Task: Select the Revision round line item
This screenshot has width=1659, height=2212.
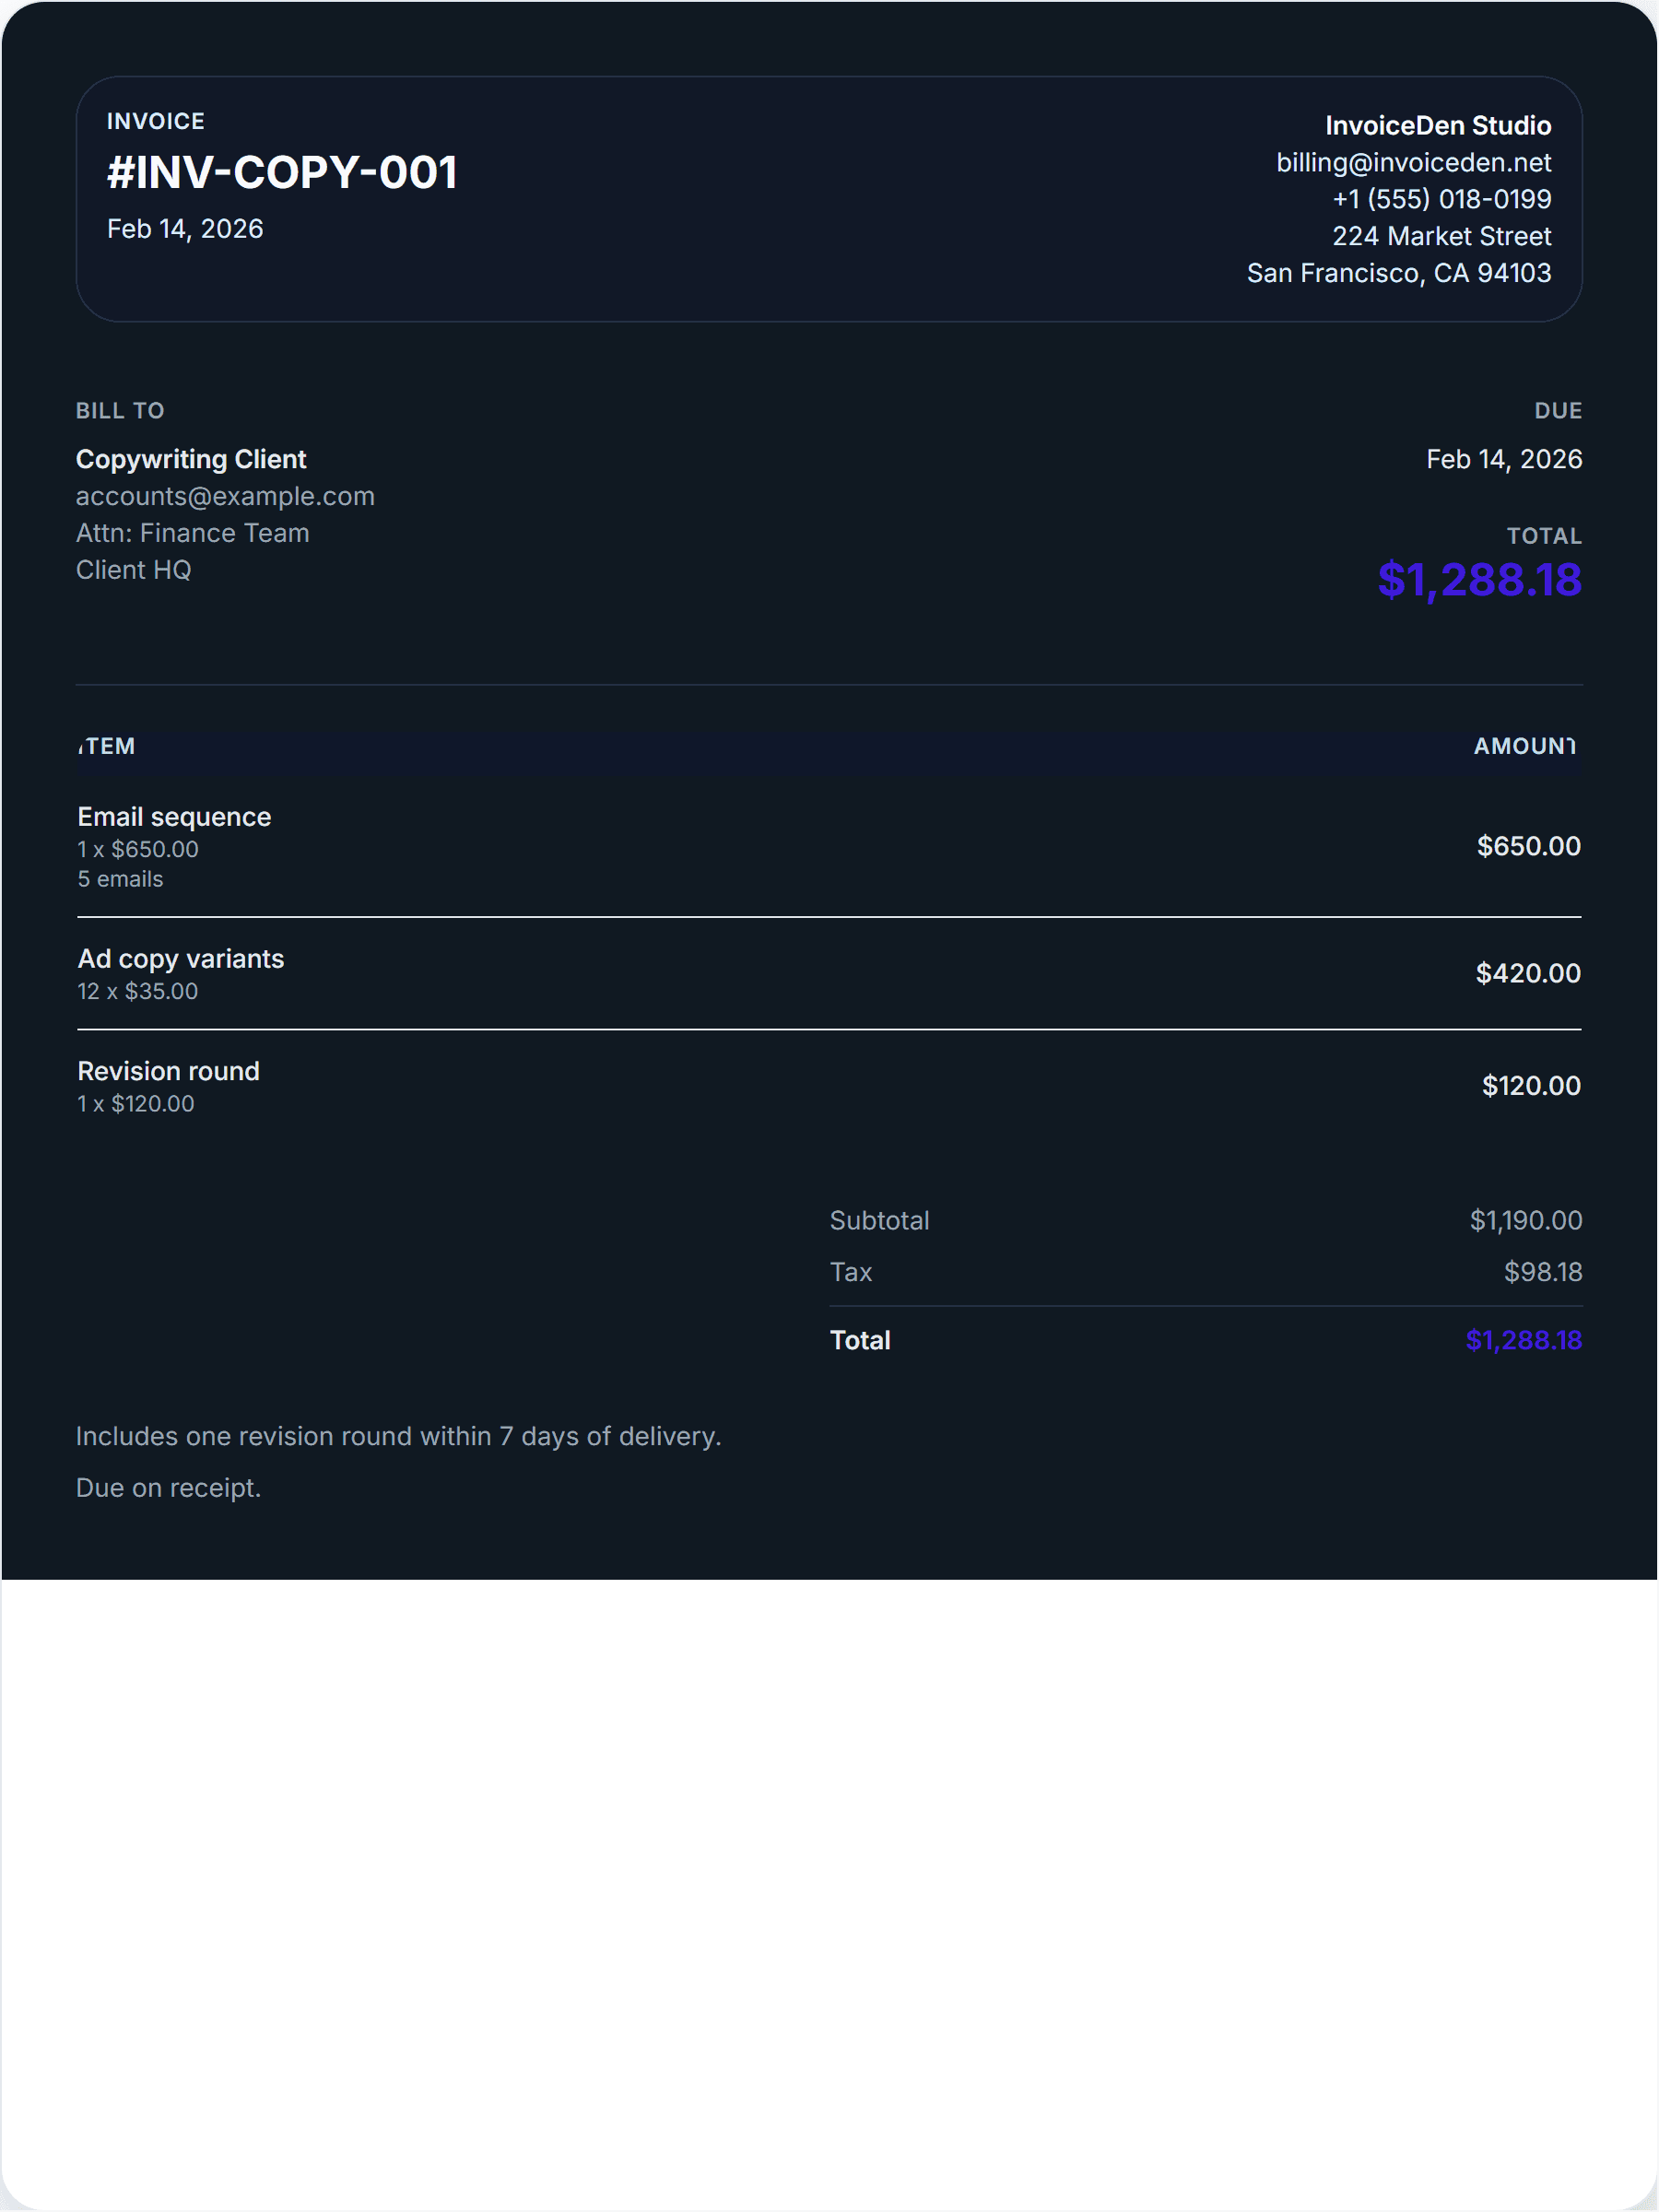Action: [168, 1071]
